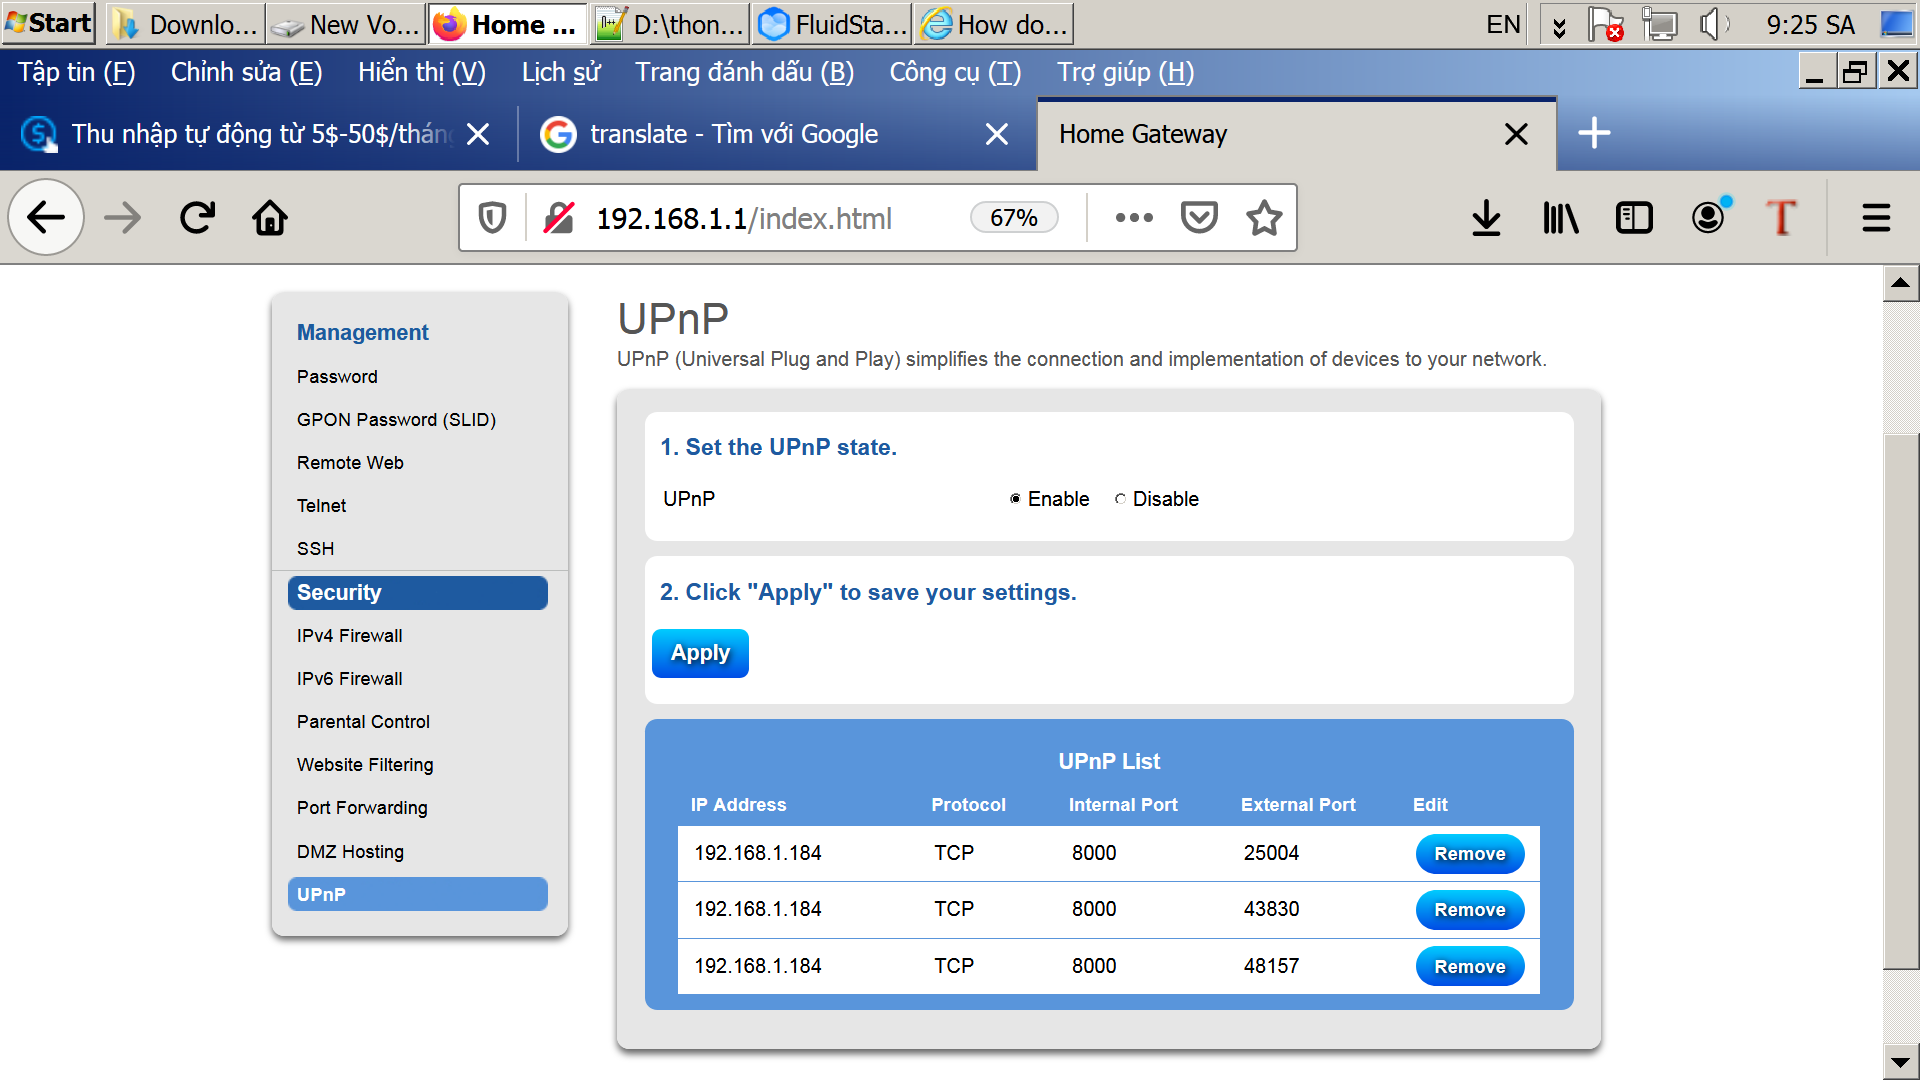Click the Apply button
This screenshot has height=1080, width=1920.
[700, 653]
